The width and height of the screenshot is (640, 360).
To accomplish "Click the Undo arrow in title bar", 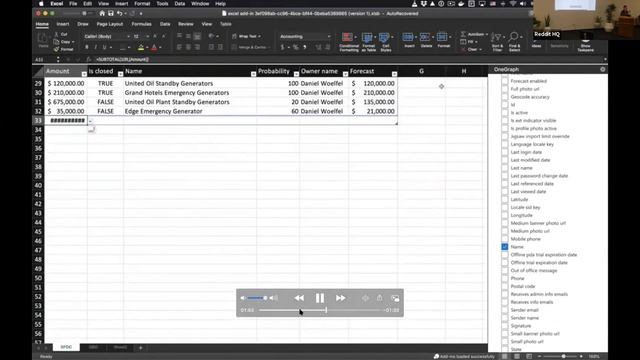I will click(120, 13).
